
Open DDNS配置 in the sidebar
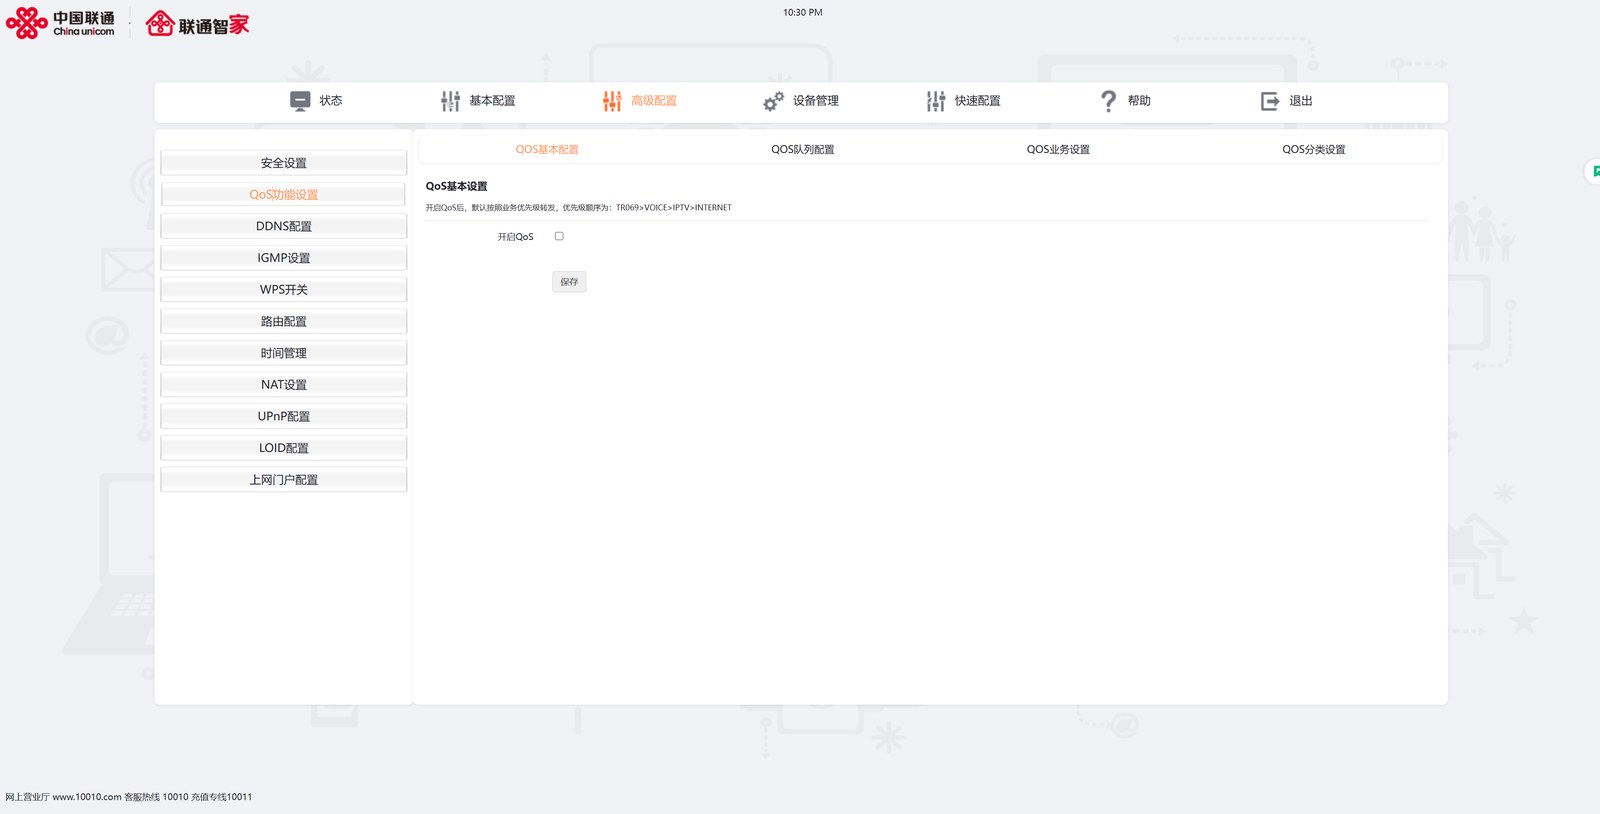pos(284,227)
